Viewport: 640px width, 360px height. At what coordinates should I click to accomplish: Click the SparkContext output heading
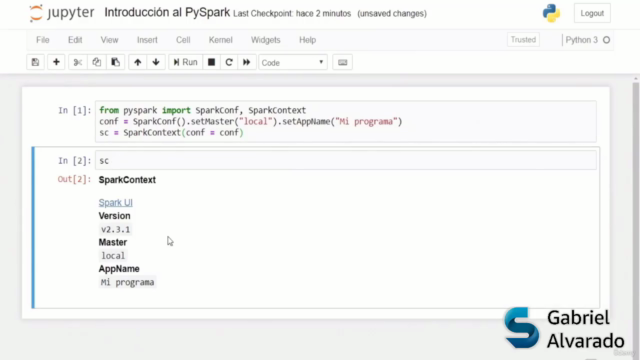(x=127, y=180)
